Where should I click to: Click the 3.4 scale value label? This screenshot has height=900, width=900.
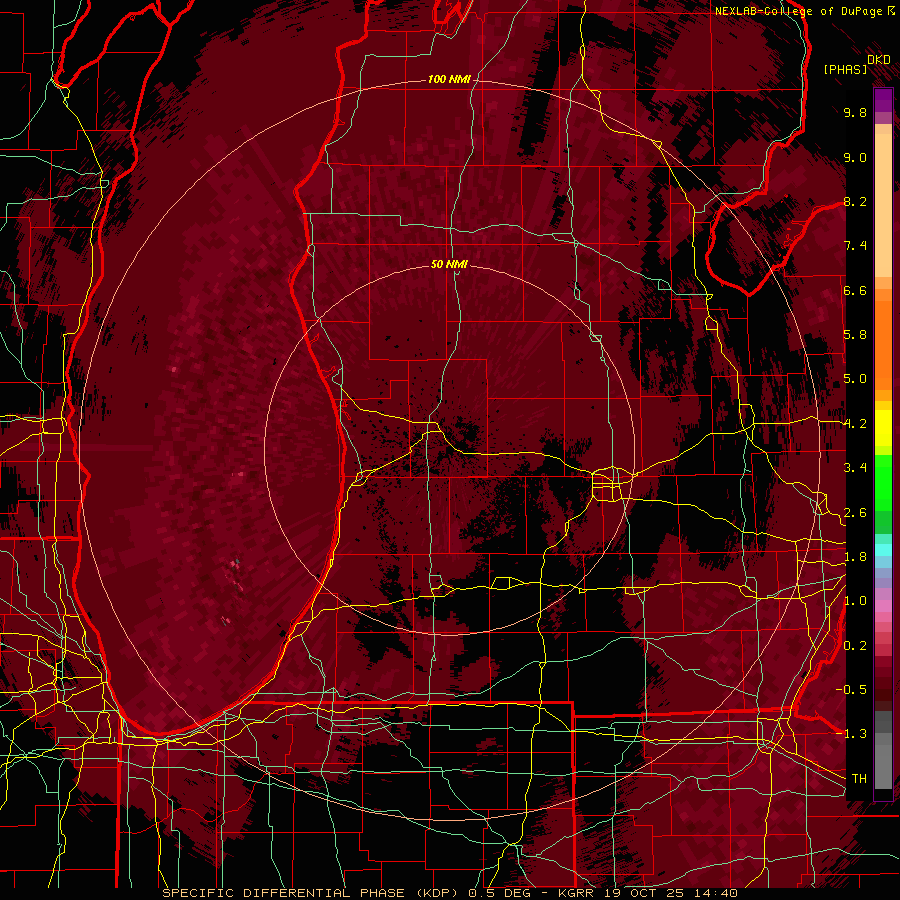coord(855,468)
